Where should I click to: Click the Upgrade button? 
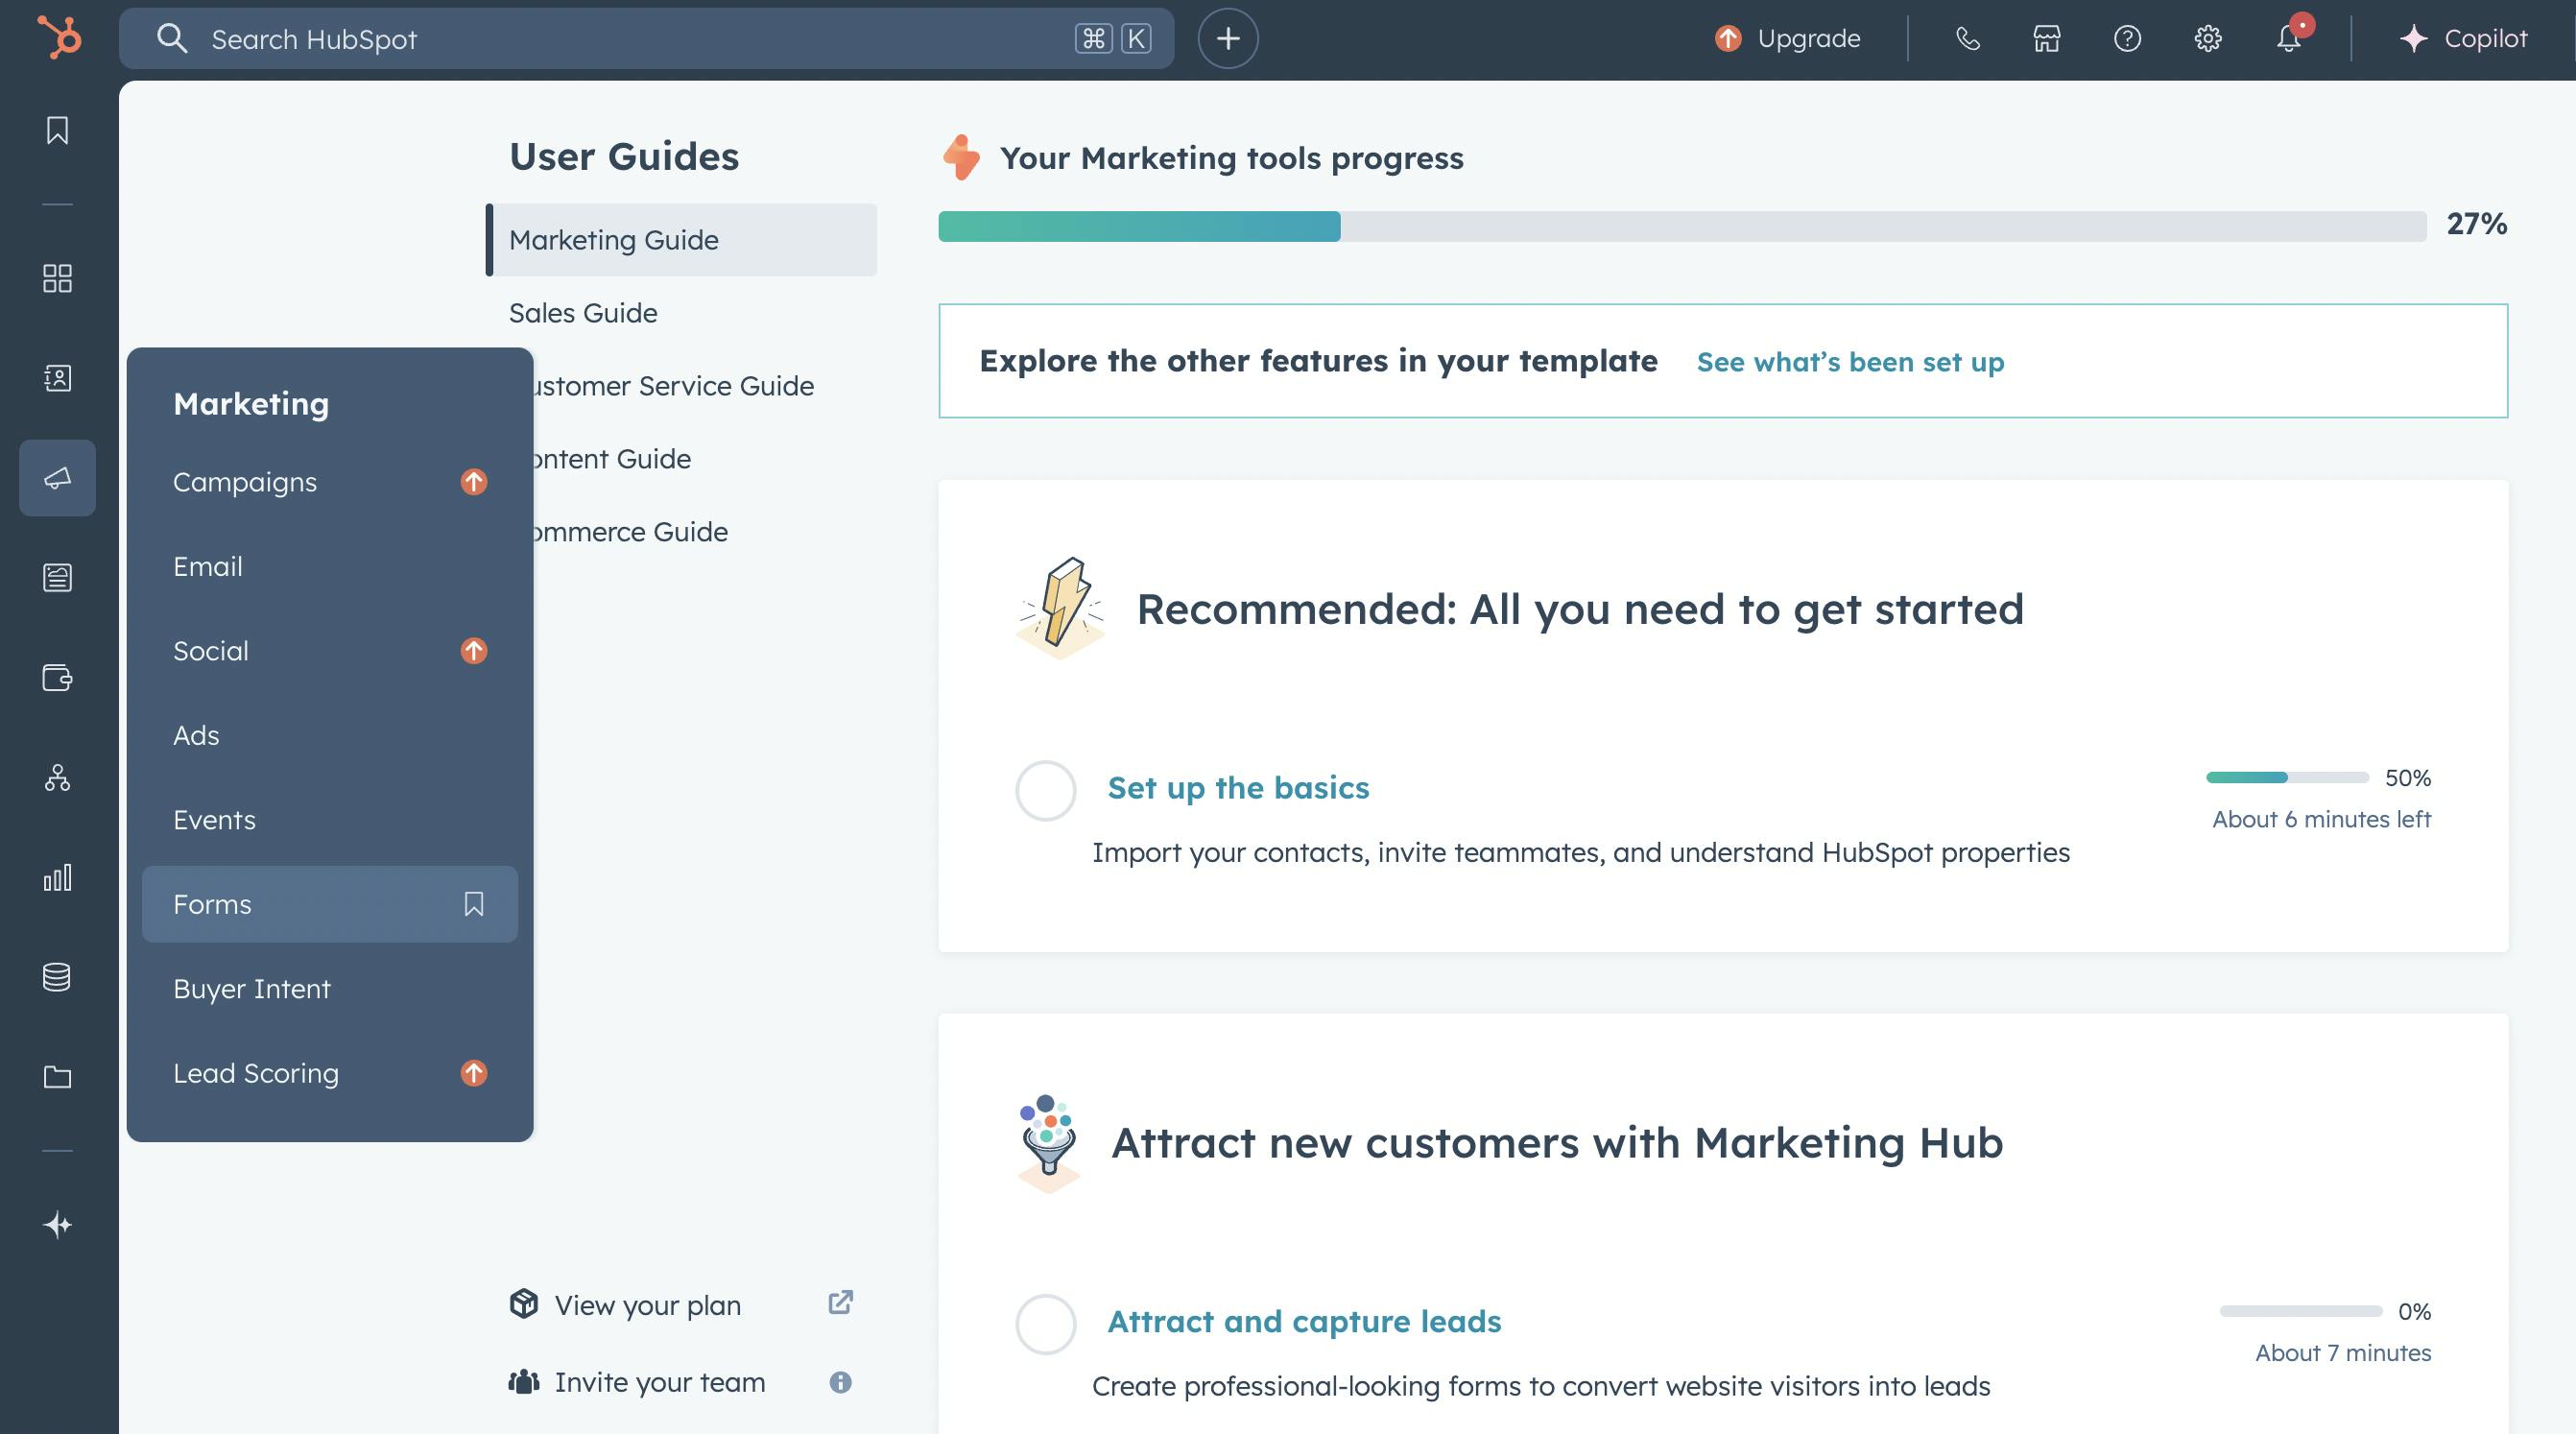(1788, 39)
